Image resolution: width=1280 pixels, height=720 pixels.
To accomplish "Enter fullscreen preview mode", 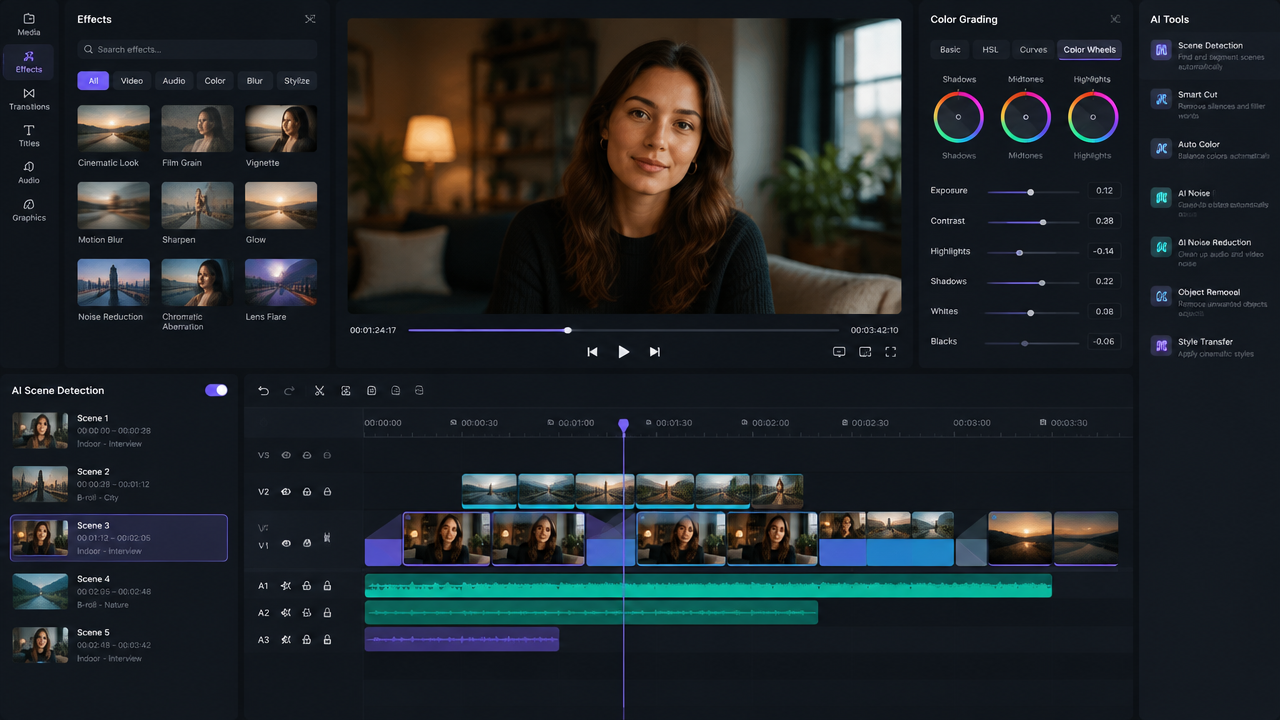I will [890, 352].
